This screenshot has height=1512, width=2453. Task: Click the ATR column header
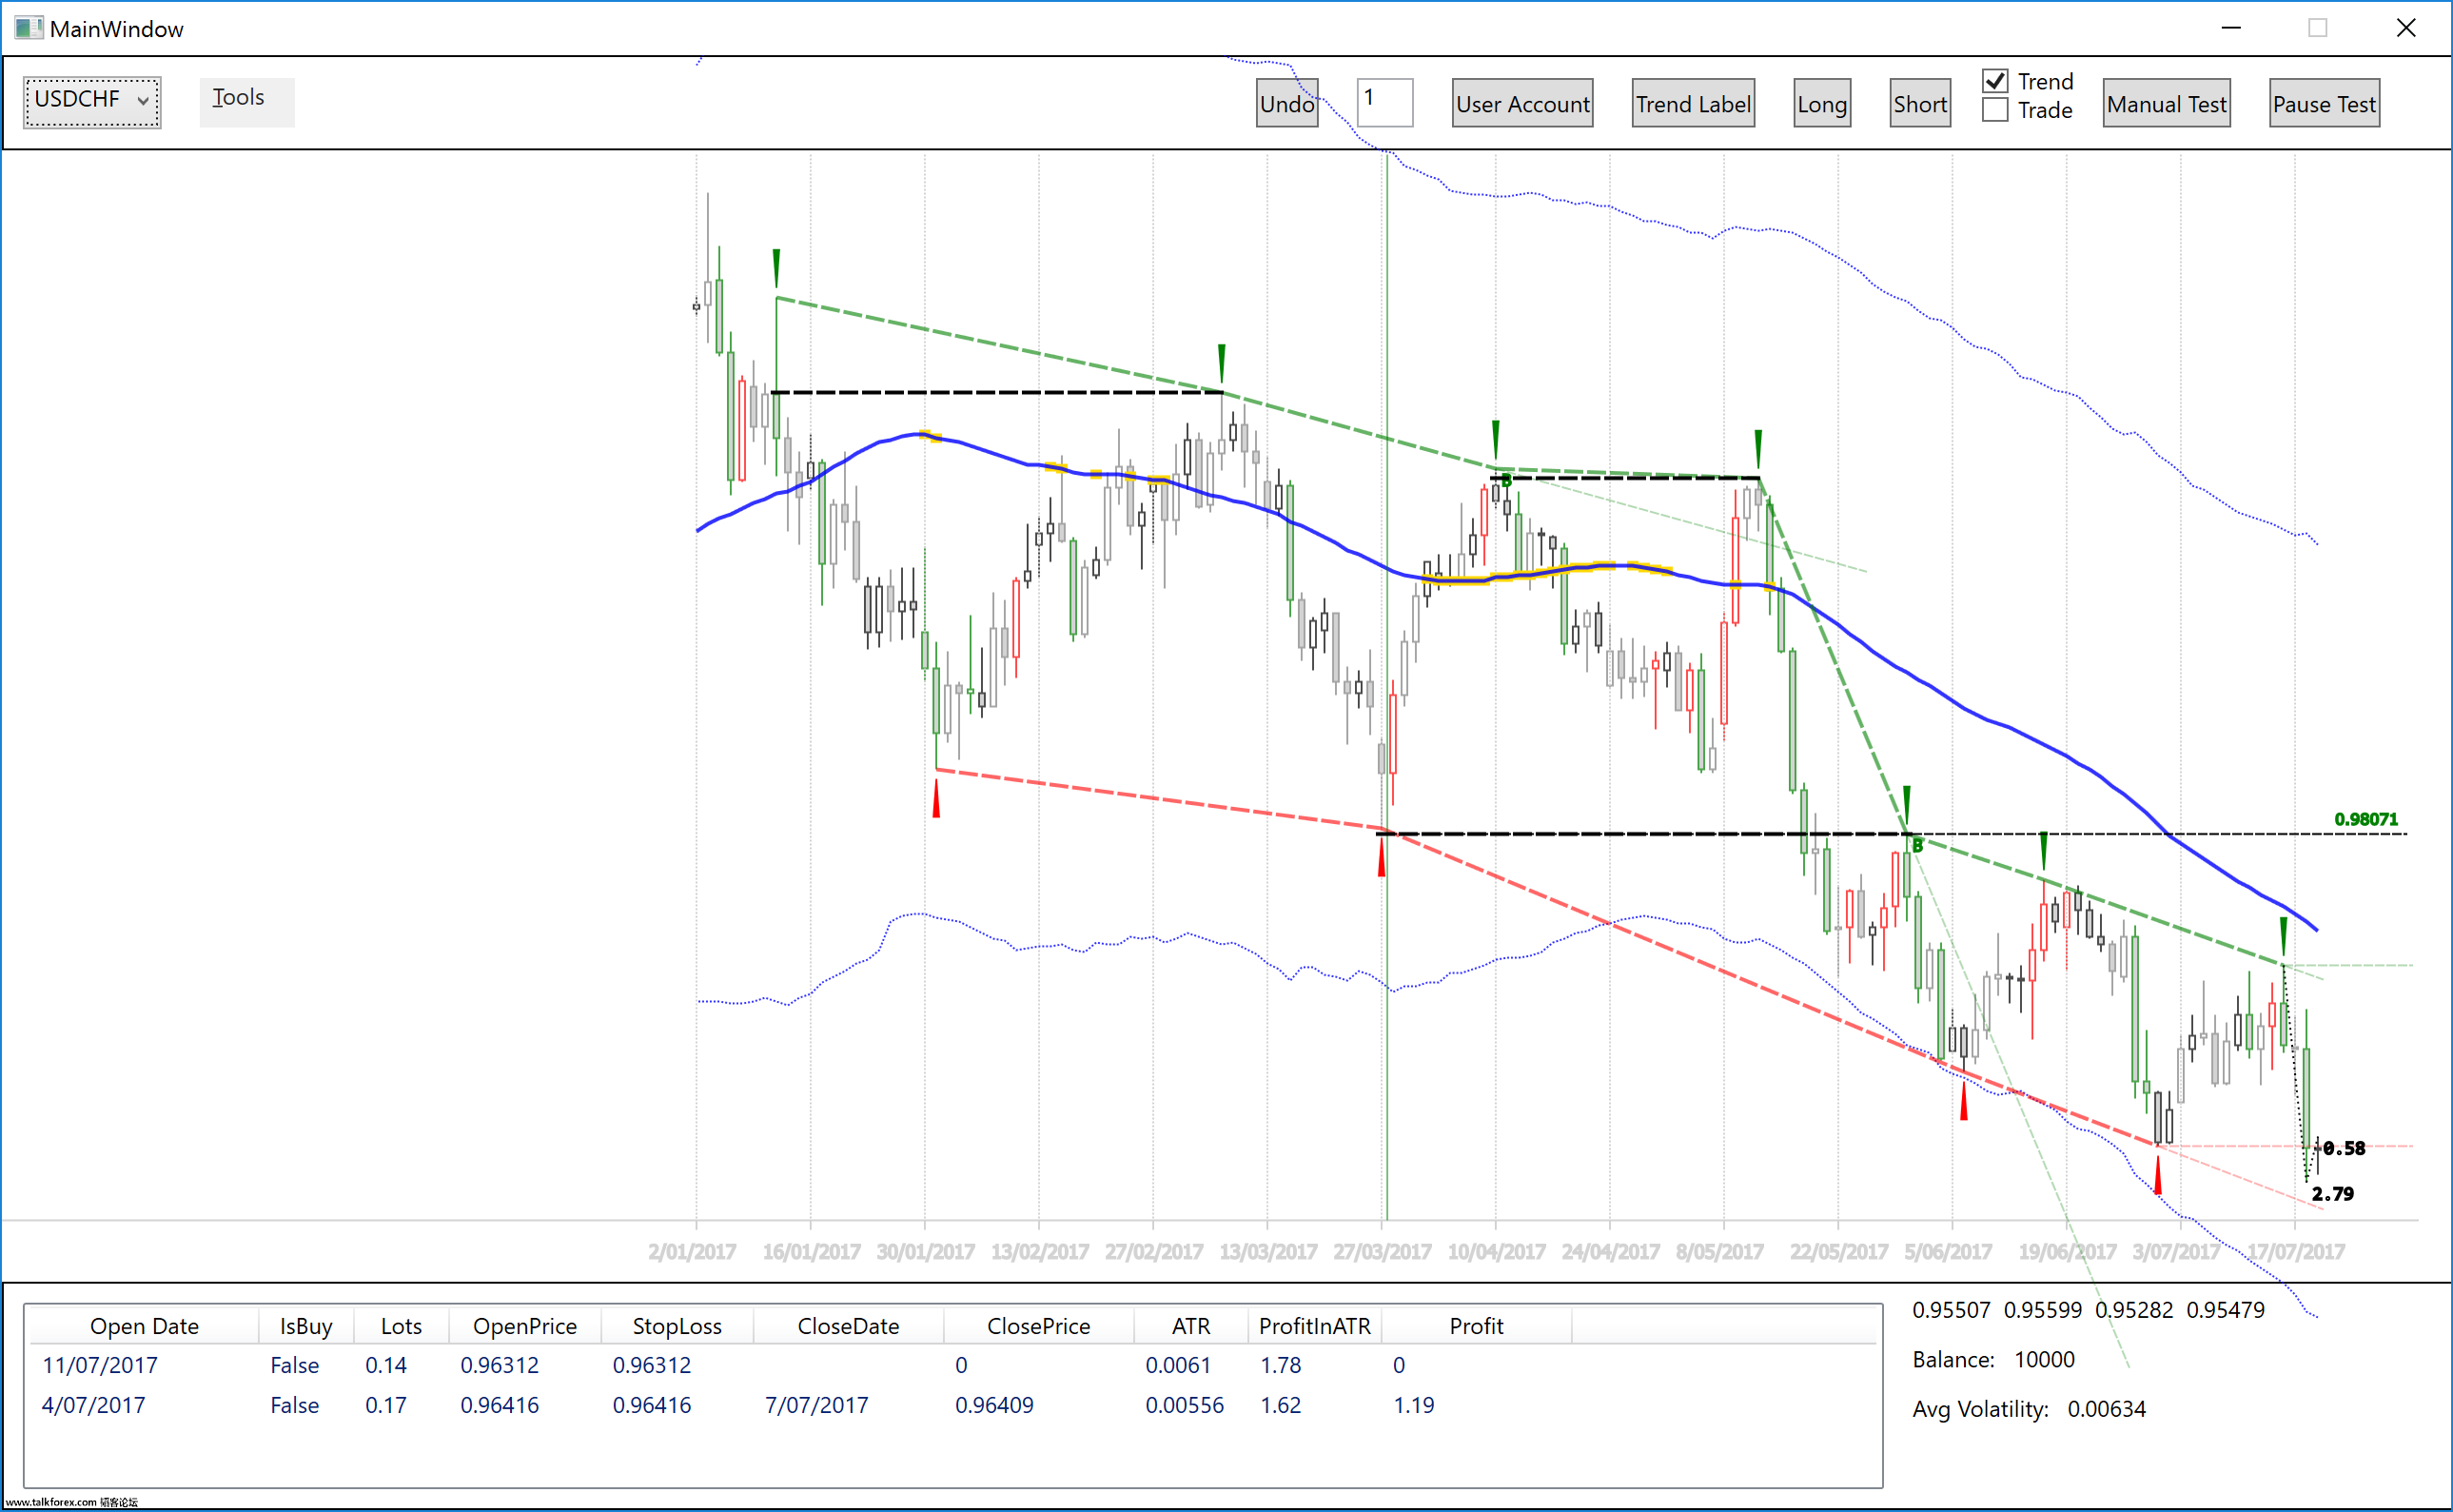[x=1190, y=1326]
